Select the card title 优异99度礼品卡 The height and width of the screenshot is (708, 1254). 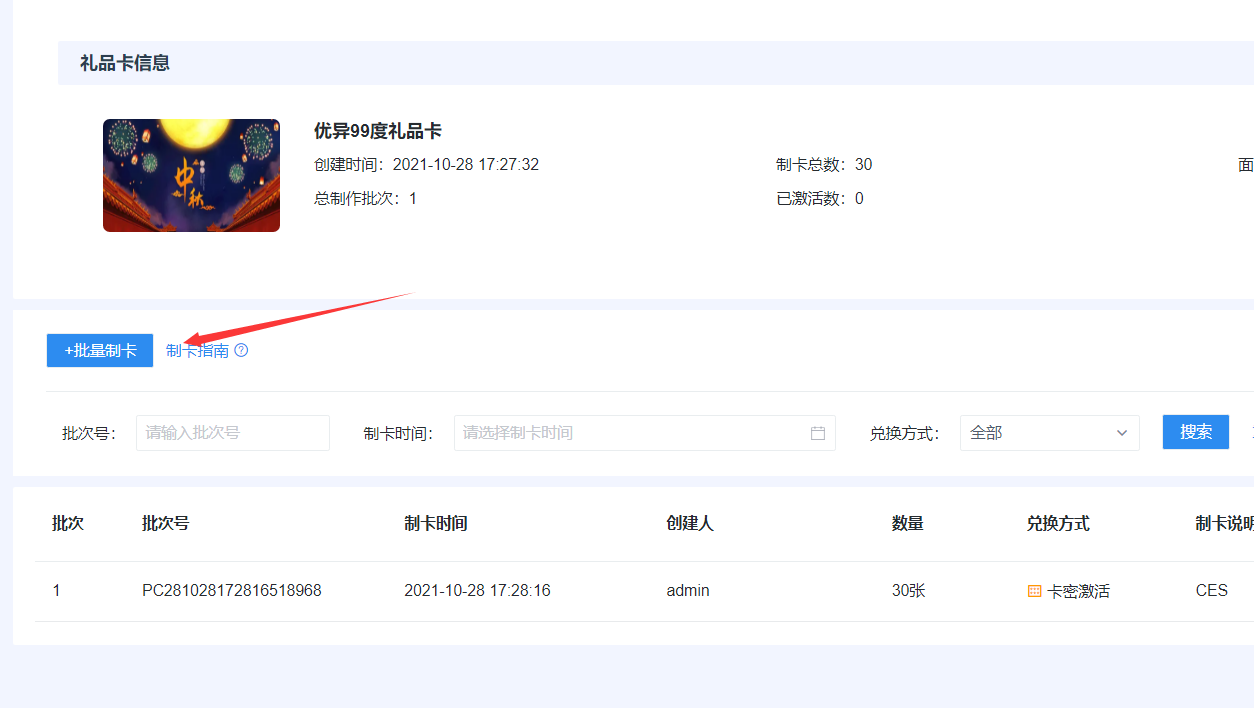pos(378,131)
